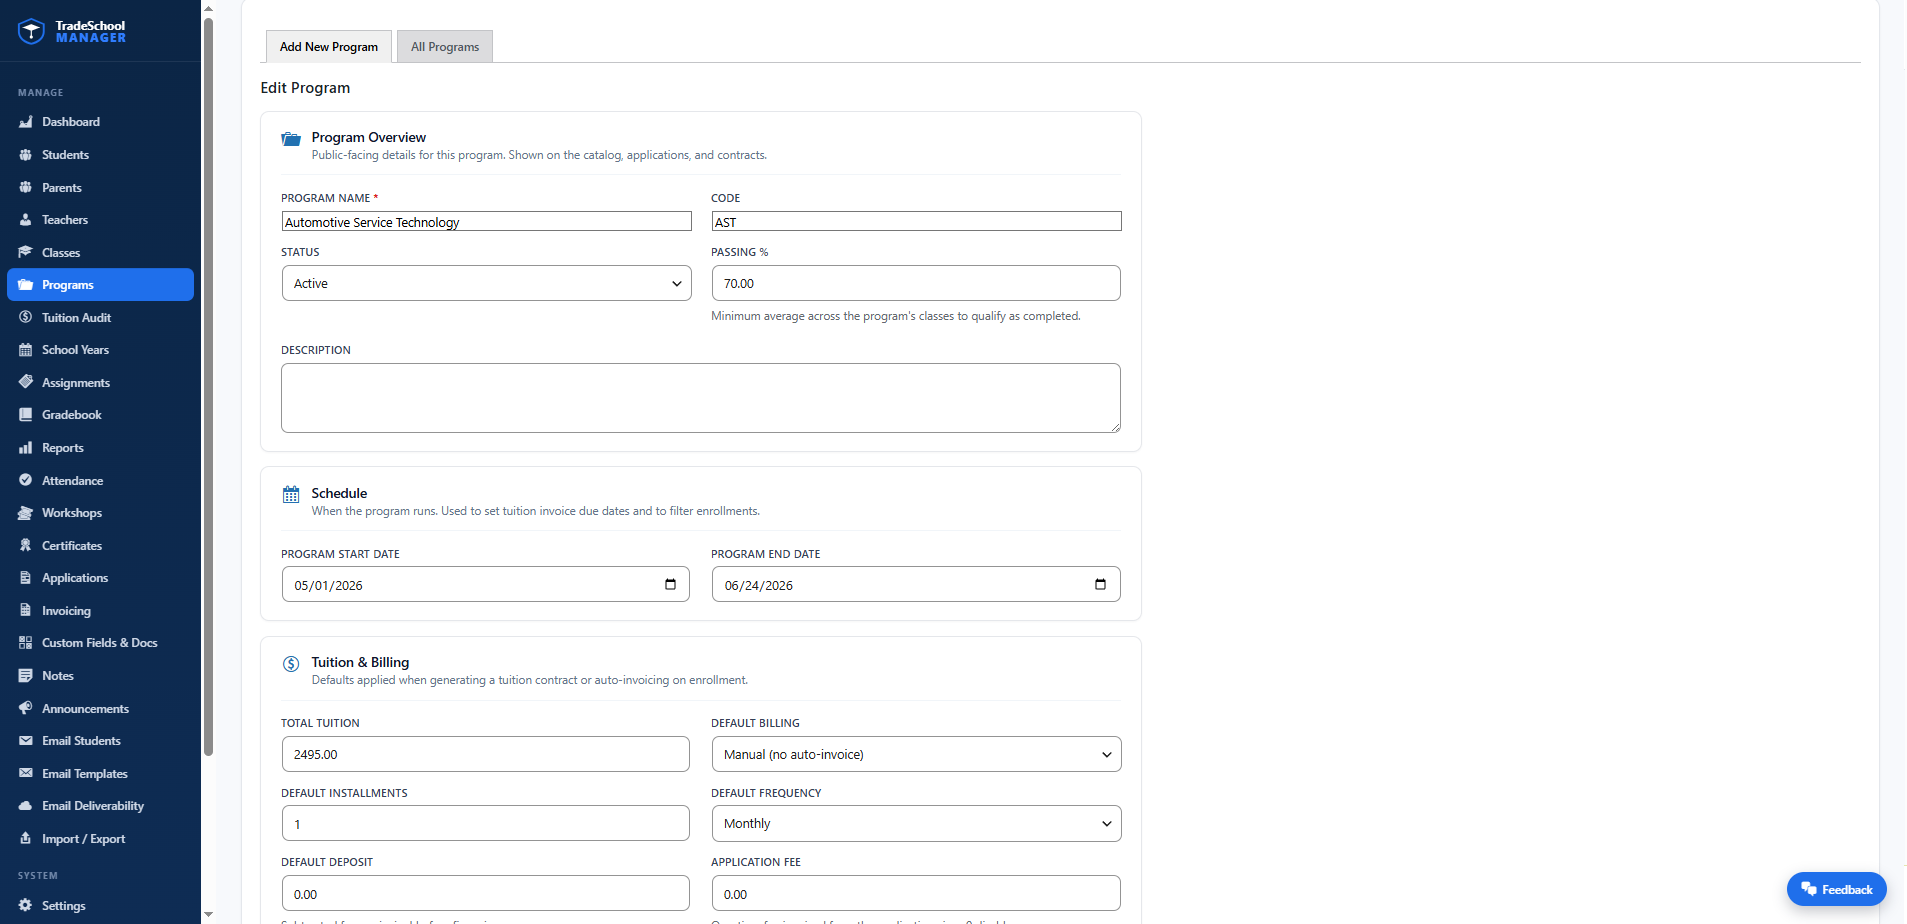This screenshot has height=924, width=1907.
Task: Open calendar picker for Program End Date
Action: [x=1100, y=584]
